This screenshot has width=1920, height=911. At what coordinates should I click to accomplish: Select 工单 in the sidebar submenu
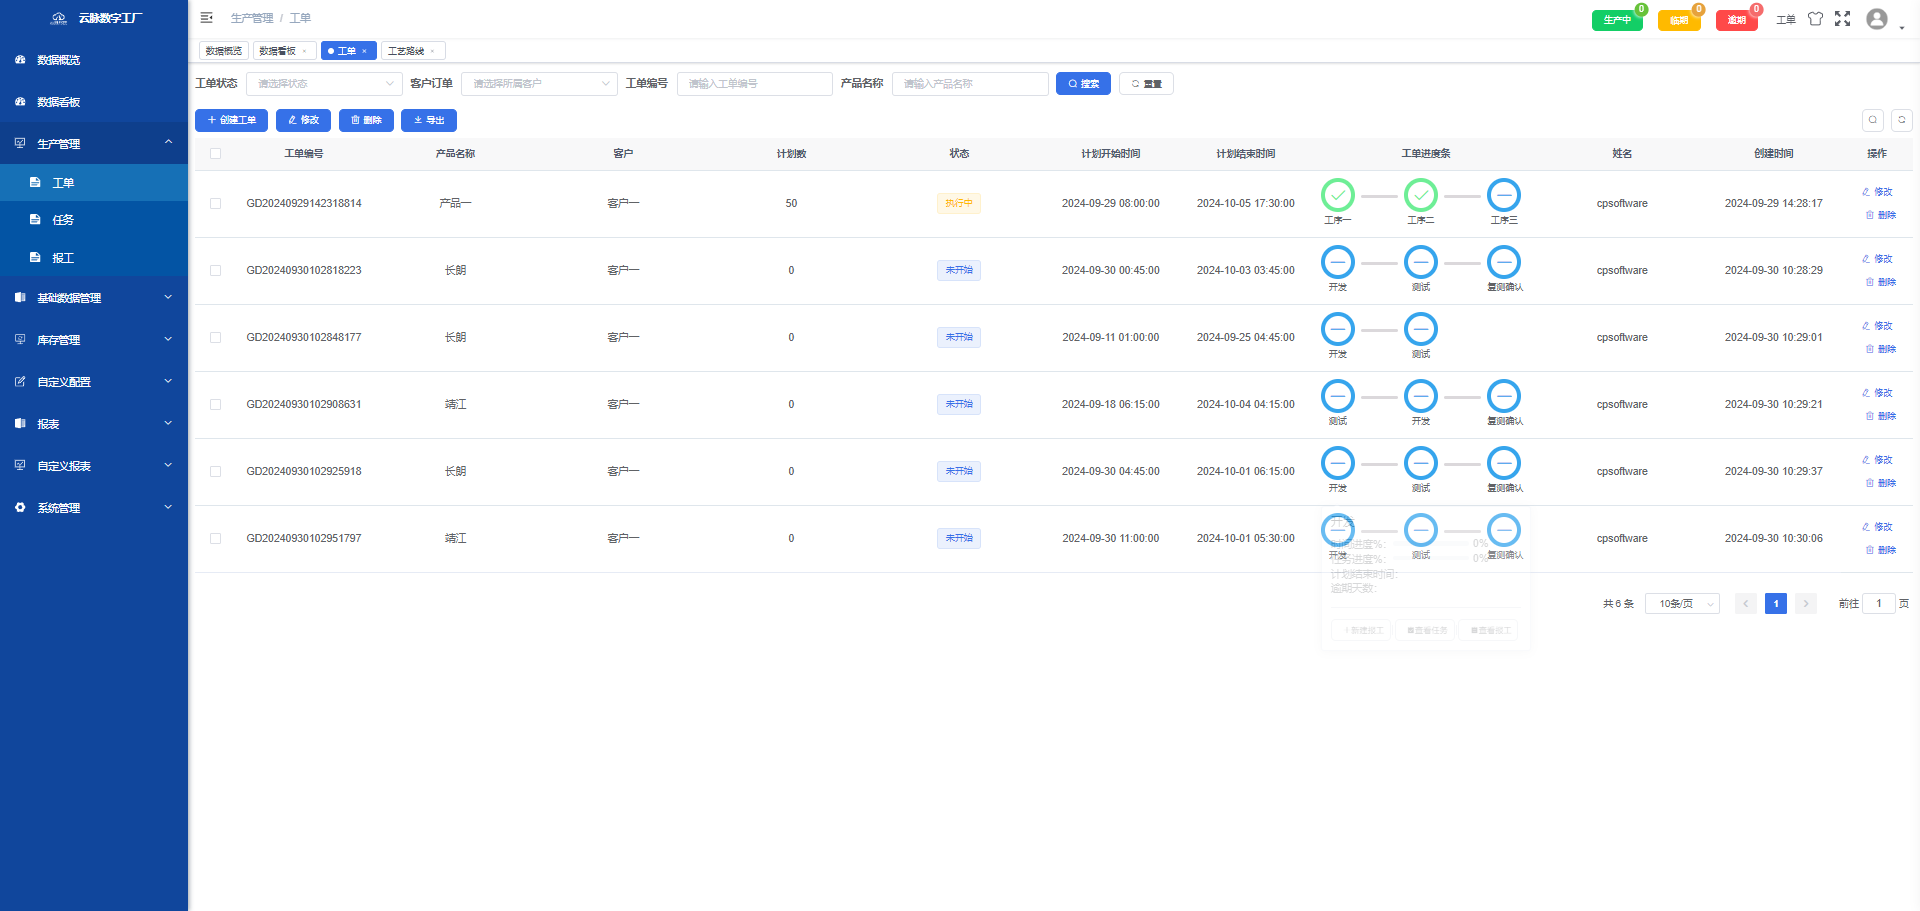point(94,183)
